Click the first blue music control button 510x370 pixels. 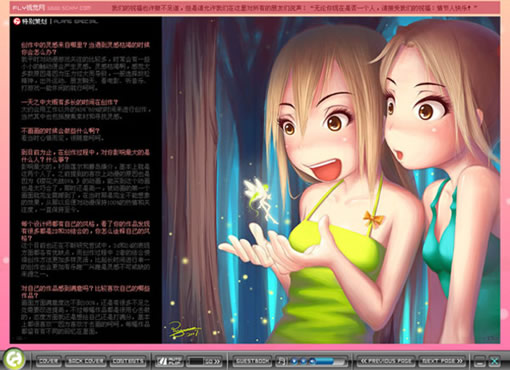coord(294,361)
